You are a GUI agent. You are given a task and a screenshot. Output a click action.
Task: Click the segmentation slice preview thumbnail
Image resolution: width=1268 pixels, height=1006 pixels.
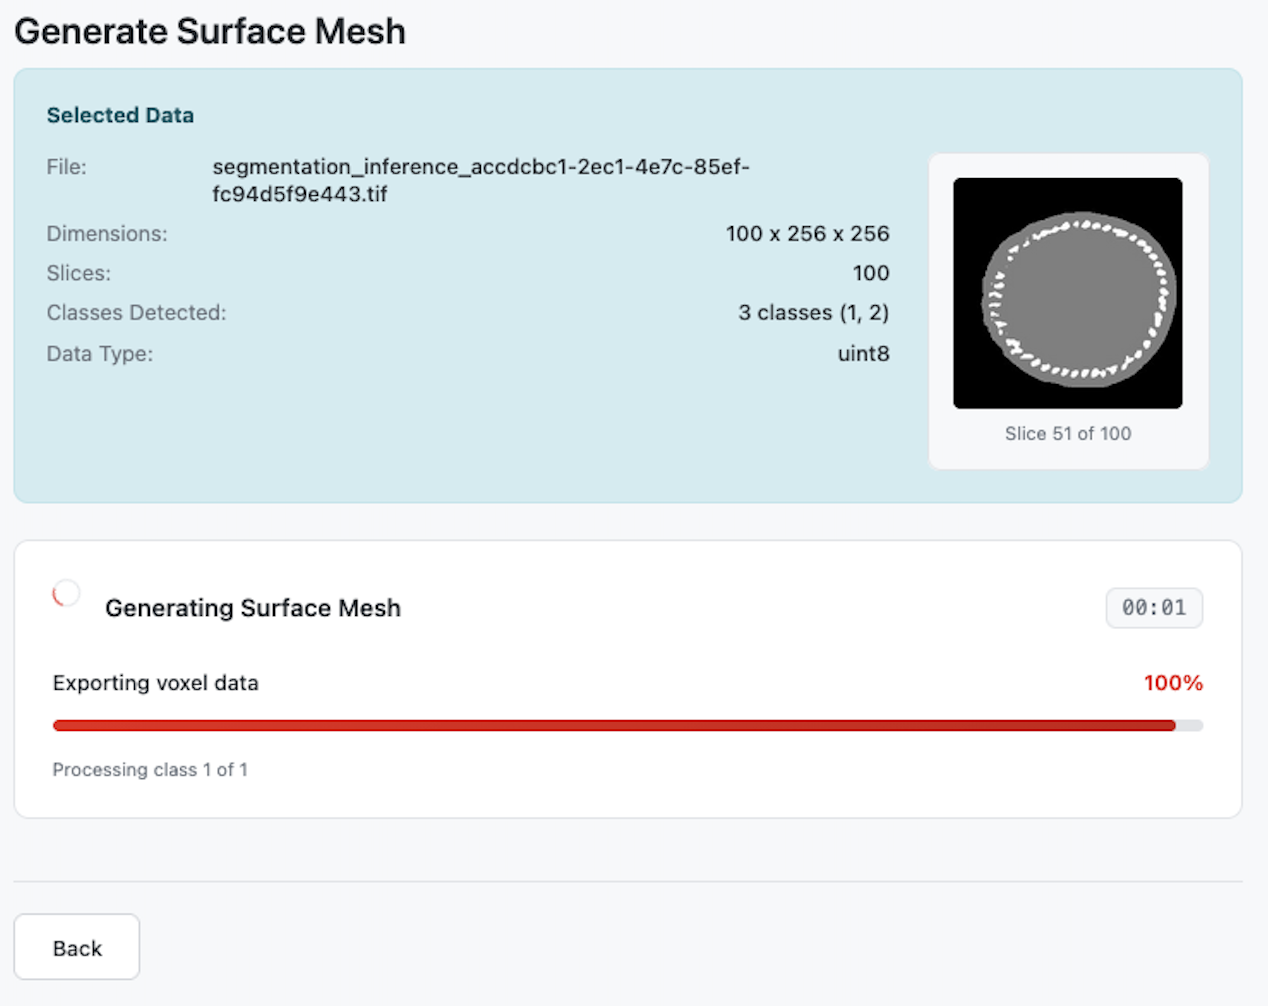pos(1067,293)
